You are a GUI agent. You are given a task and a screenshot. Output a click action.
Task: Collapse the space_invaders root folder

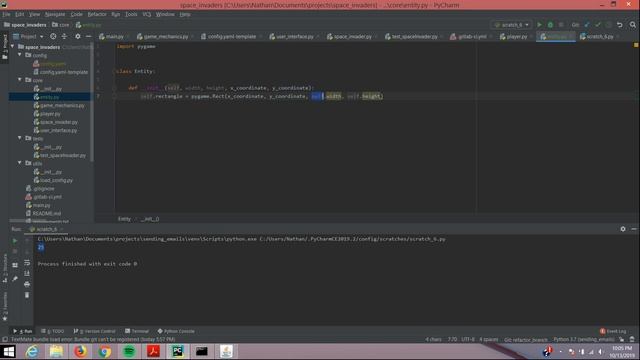[x=13, y=47]
